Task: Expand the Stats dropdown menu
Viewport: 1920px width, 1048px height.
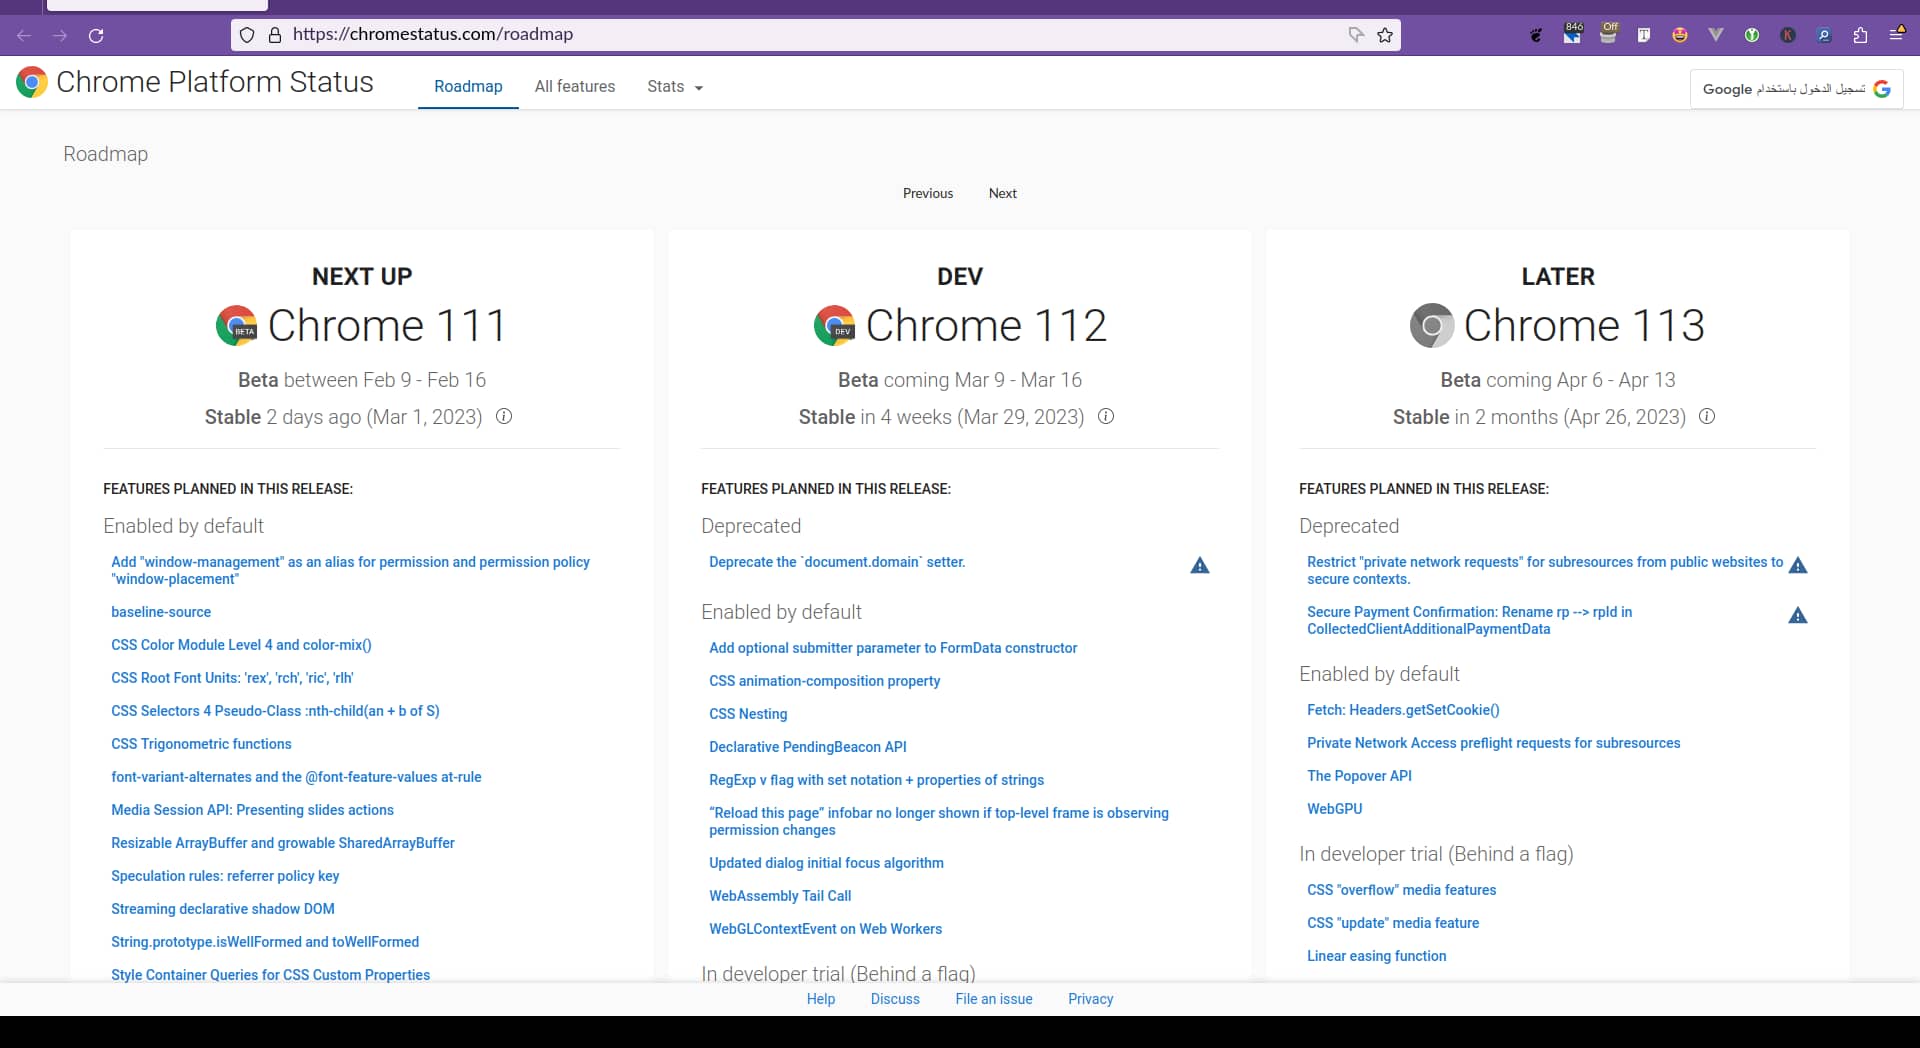Action: (675, 87)
